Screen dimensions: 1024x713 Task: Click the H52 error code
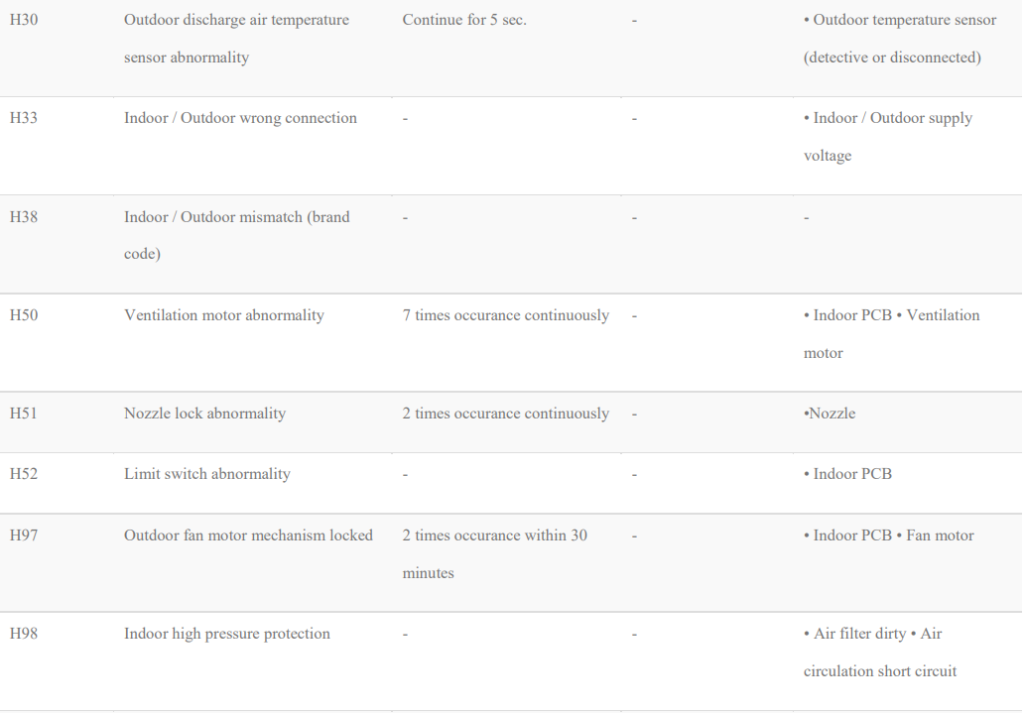pos(24,473)
